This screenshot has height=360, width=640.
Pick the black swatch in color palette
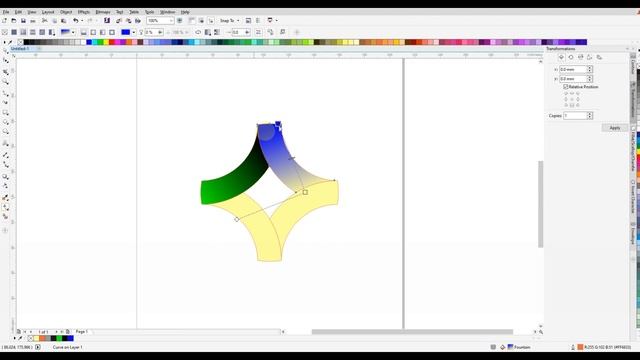click(27, 42)
